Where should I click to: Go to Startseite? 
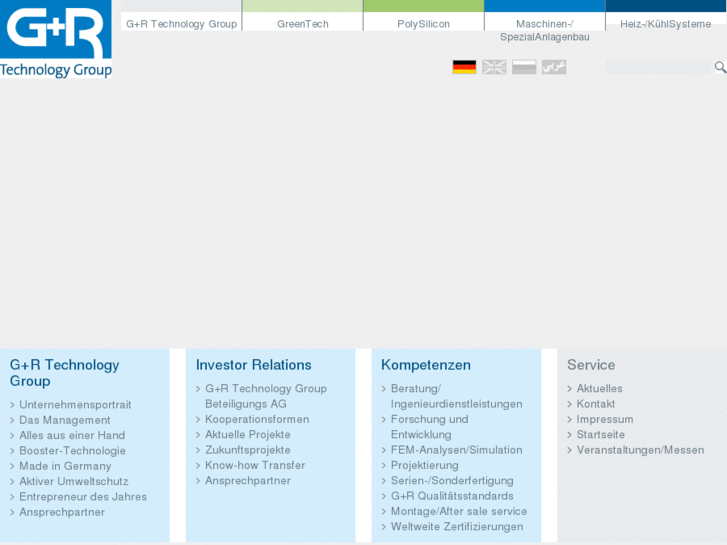[601, 434]
